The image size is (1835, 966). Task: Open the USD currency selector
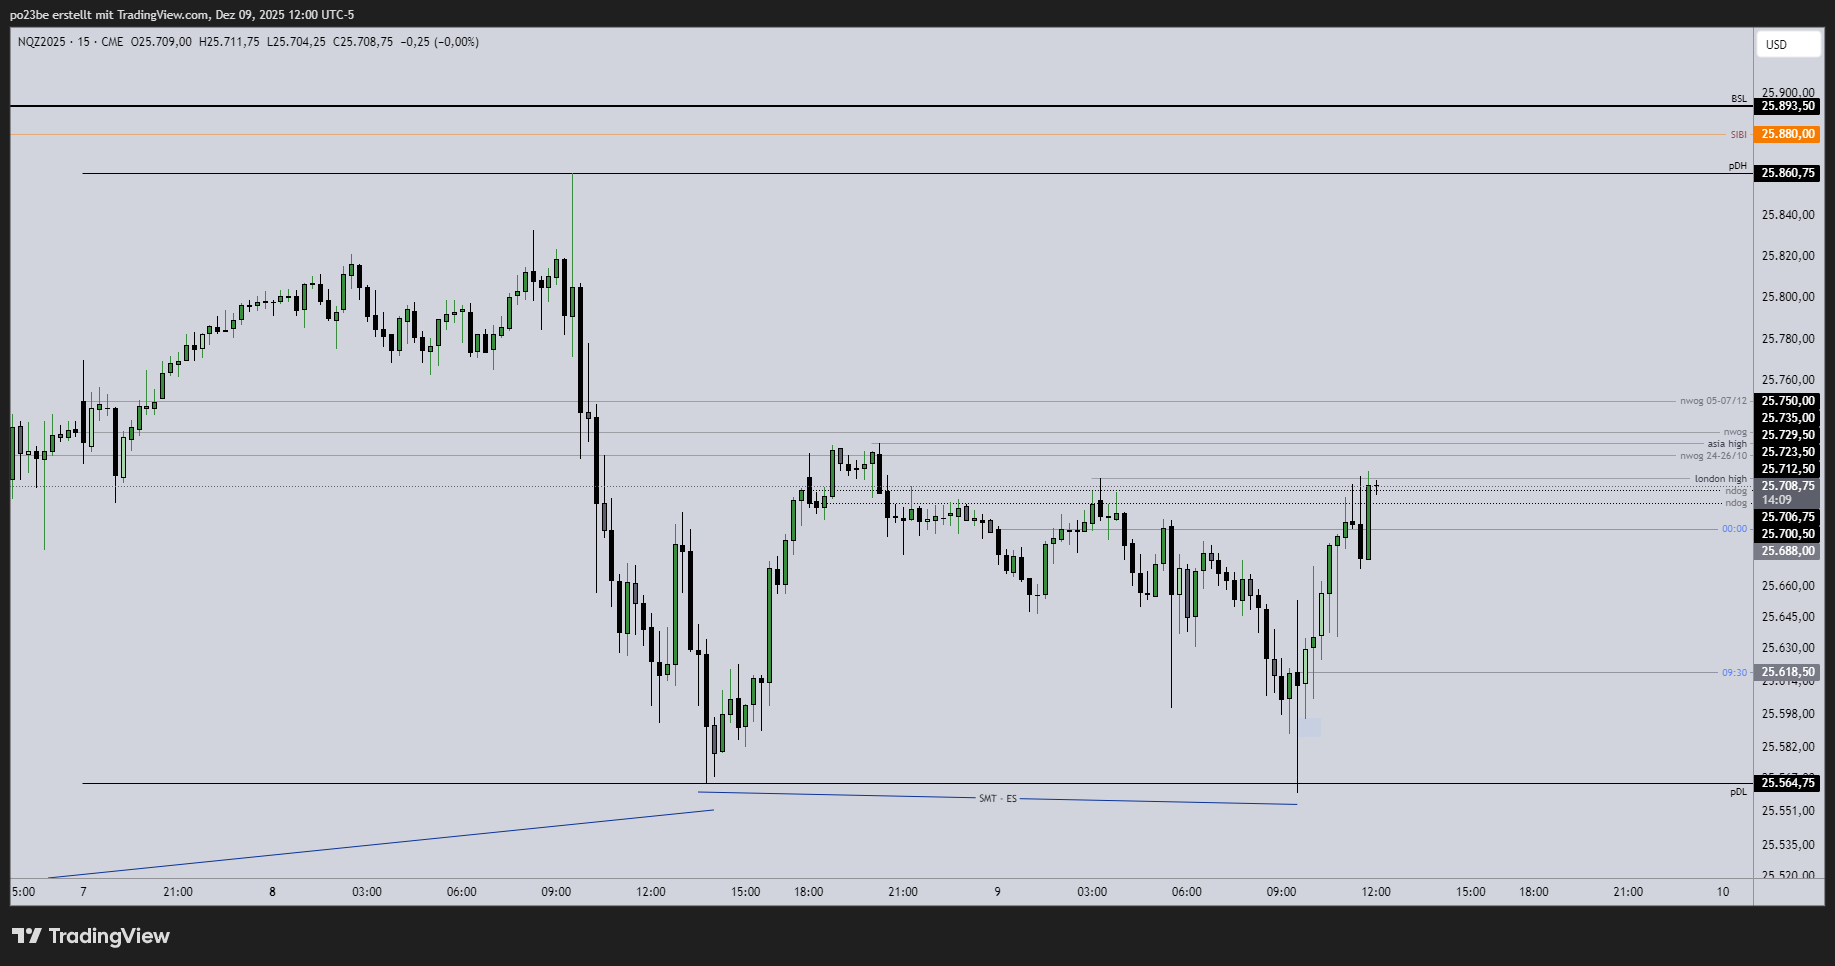pos(1787,44)
